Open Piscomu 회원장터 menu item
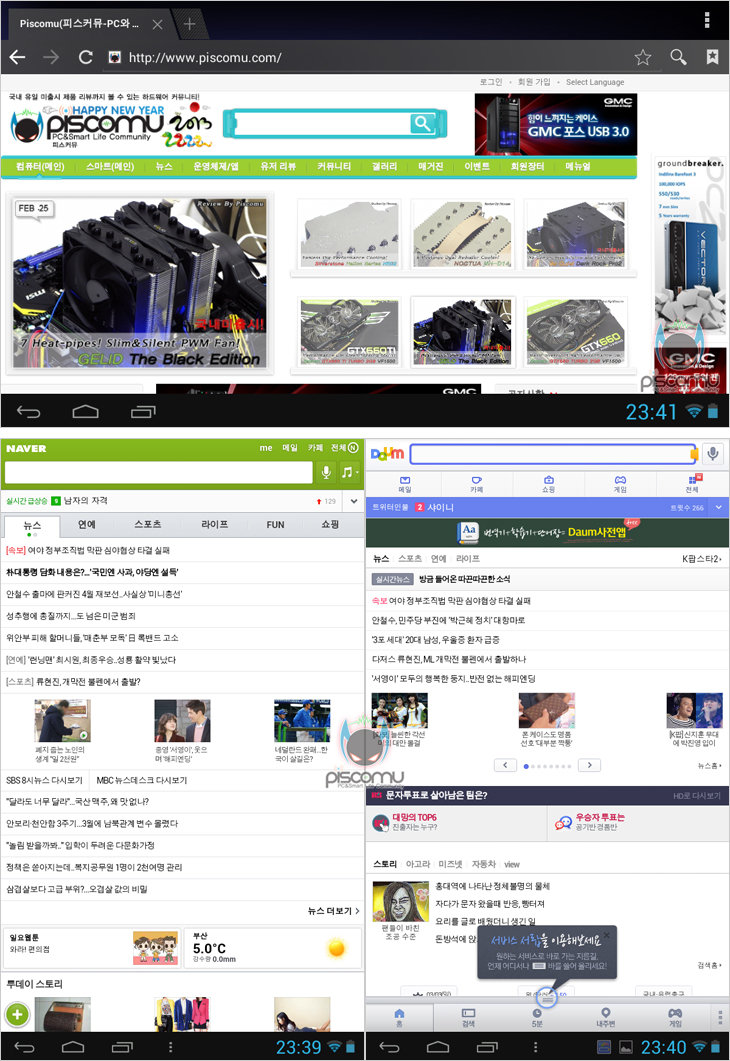The width and height of the screenshot is (730, 1061). tap(527, 166)
